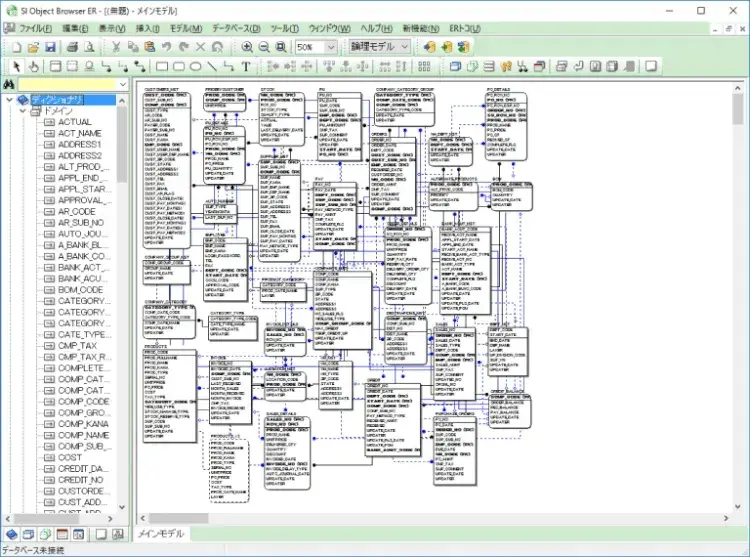Viewport: 750px width, 557px height.
Task: Select the ADDRESS1 item in the tree
Action: 80,144
